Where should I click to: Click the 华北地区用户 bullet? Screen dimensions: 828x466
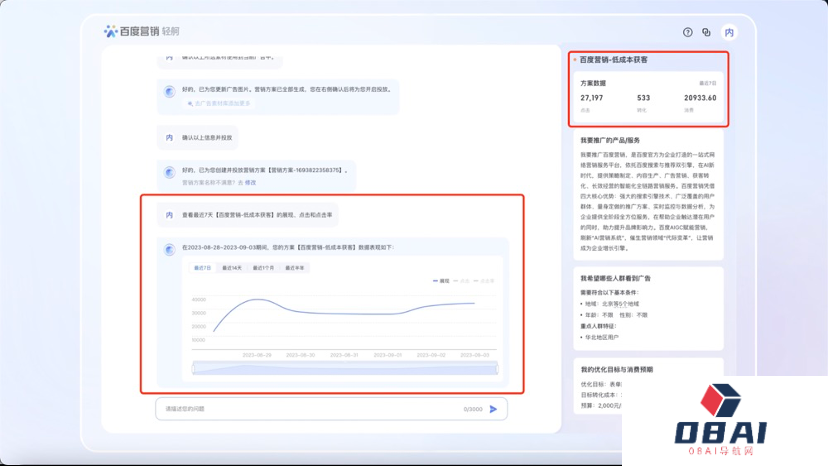click(599, 337)
